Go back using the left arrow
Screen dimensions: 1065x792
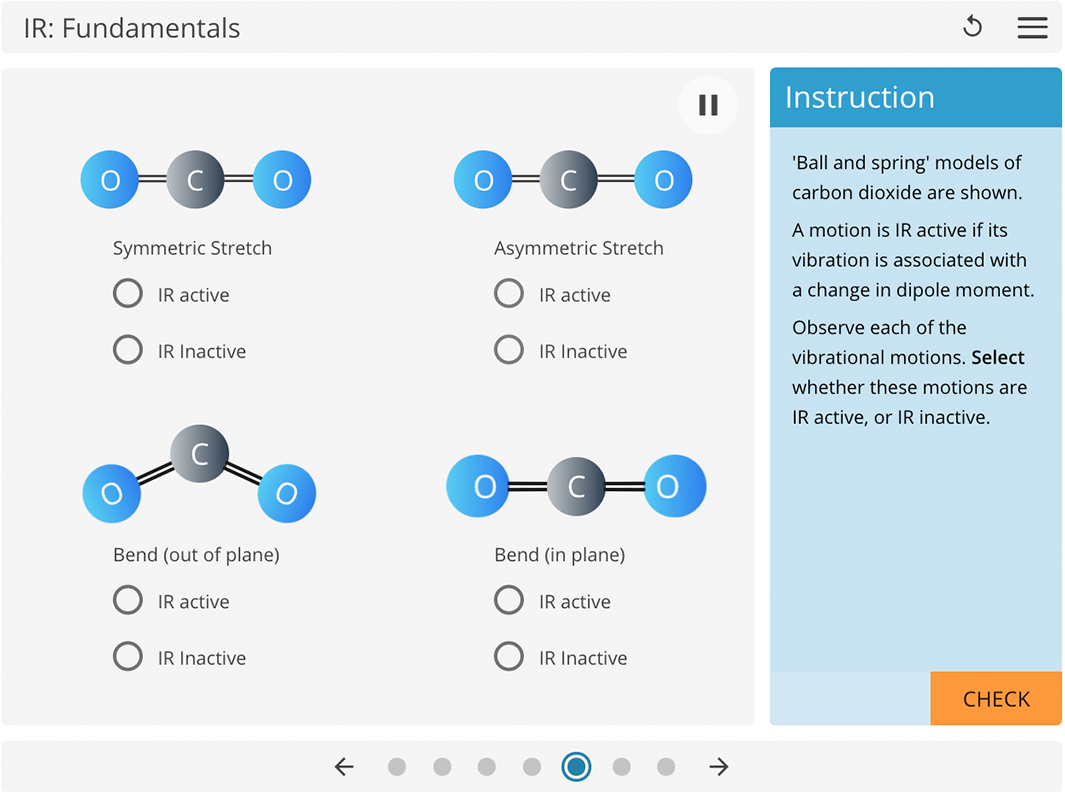coord(344,766)
